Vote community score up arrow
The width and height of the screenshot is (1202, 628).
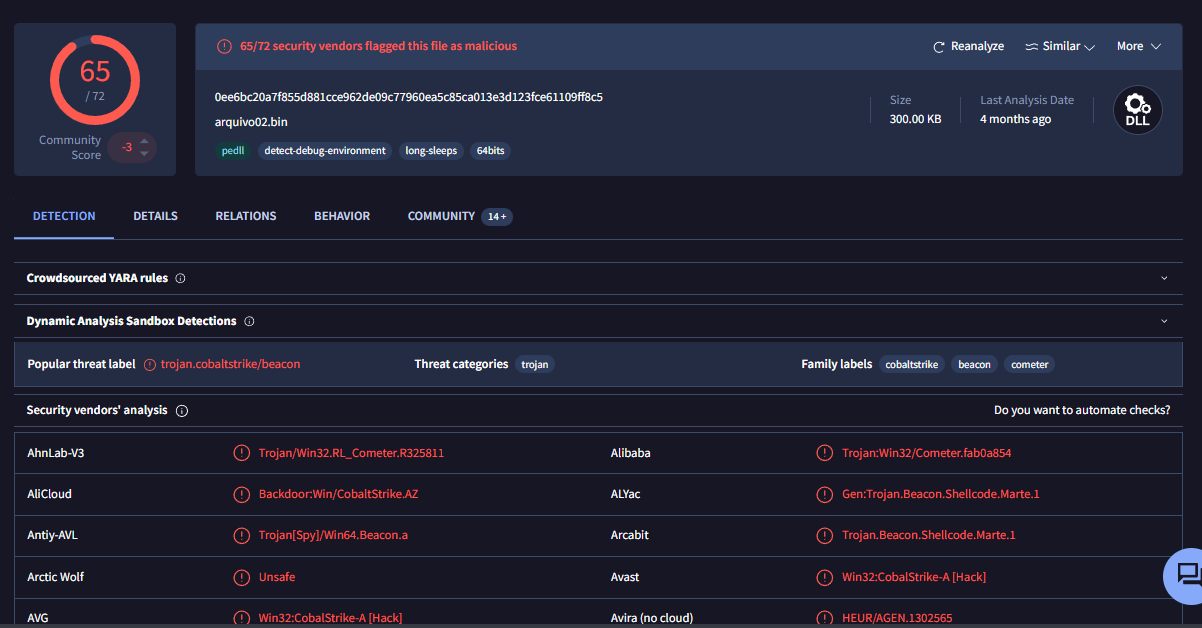[x=144, y=141]
